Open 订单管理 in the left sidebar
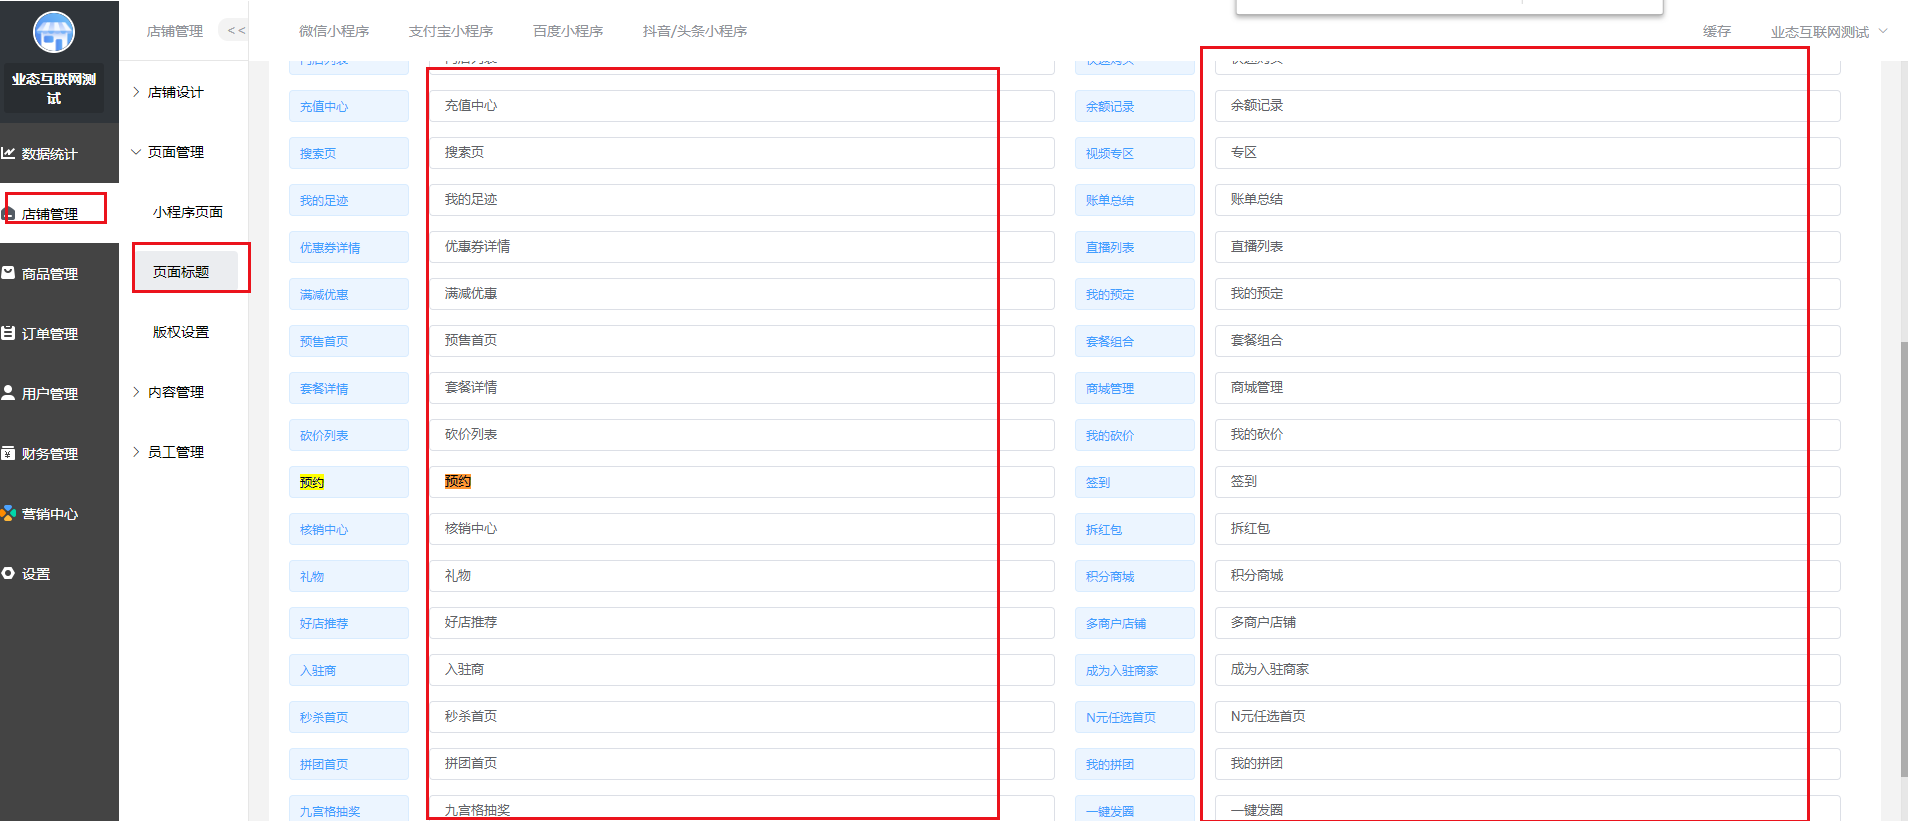Screen dimensions: 1908x821 point(59,334)
